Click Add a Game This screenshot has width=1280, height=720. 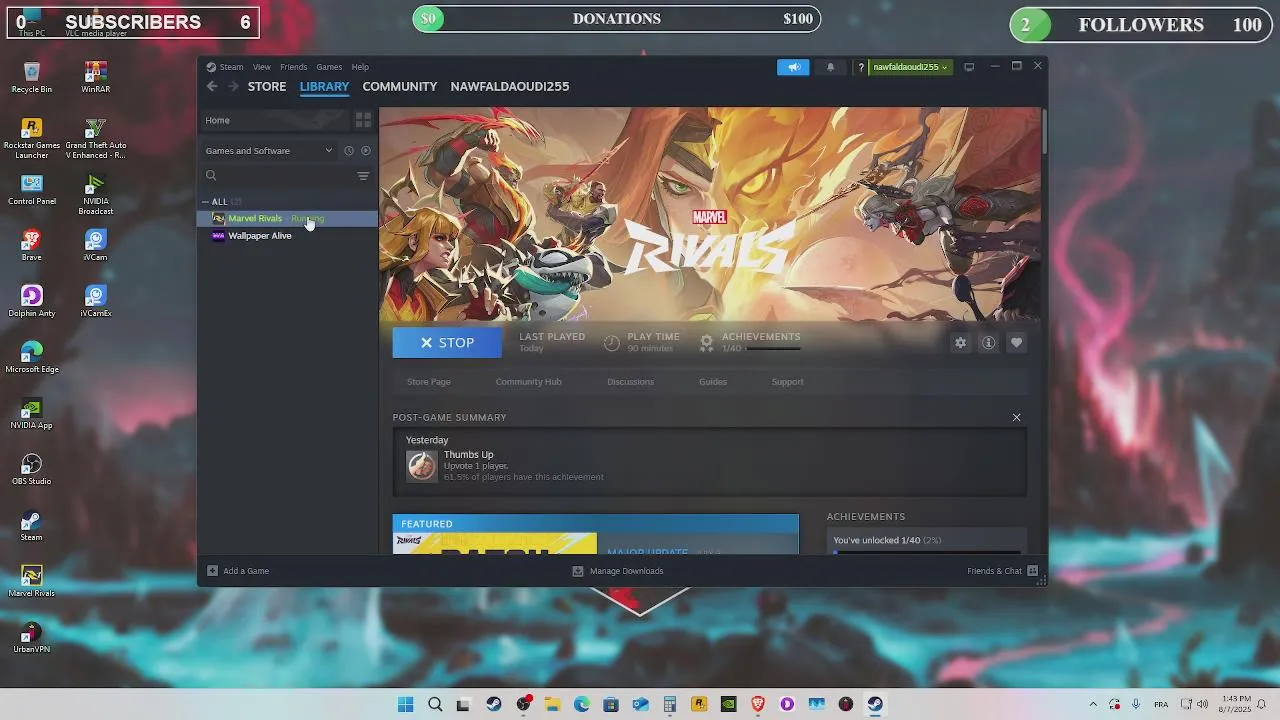[238, 571]
